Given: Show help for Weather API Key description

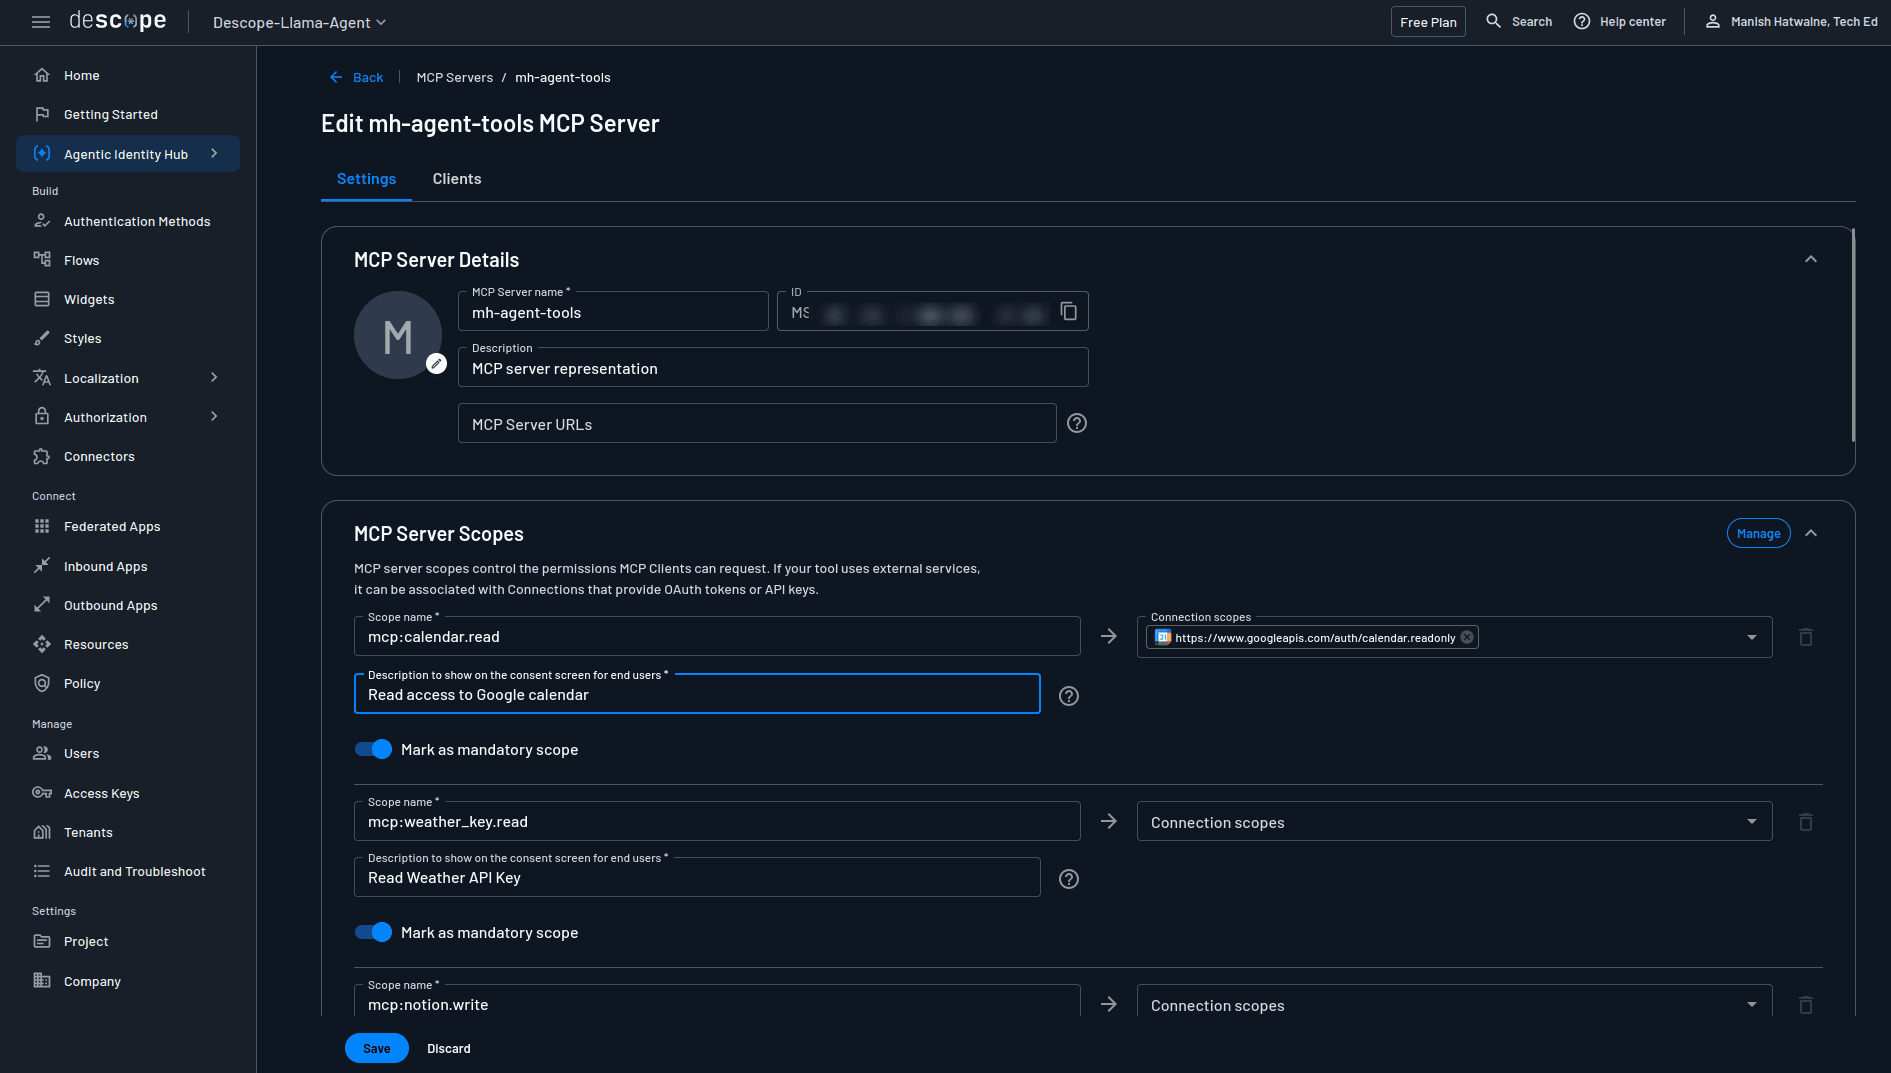Looking at the screenshot, I should coord(1069,879).
